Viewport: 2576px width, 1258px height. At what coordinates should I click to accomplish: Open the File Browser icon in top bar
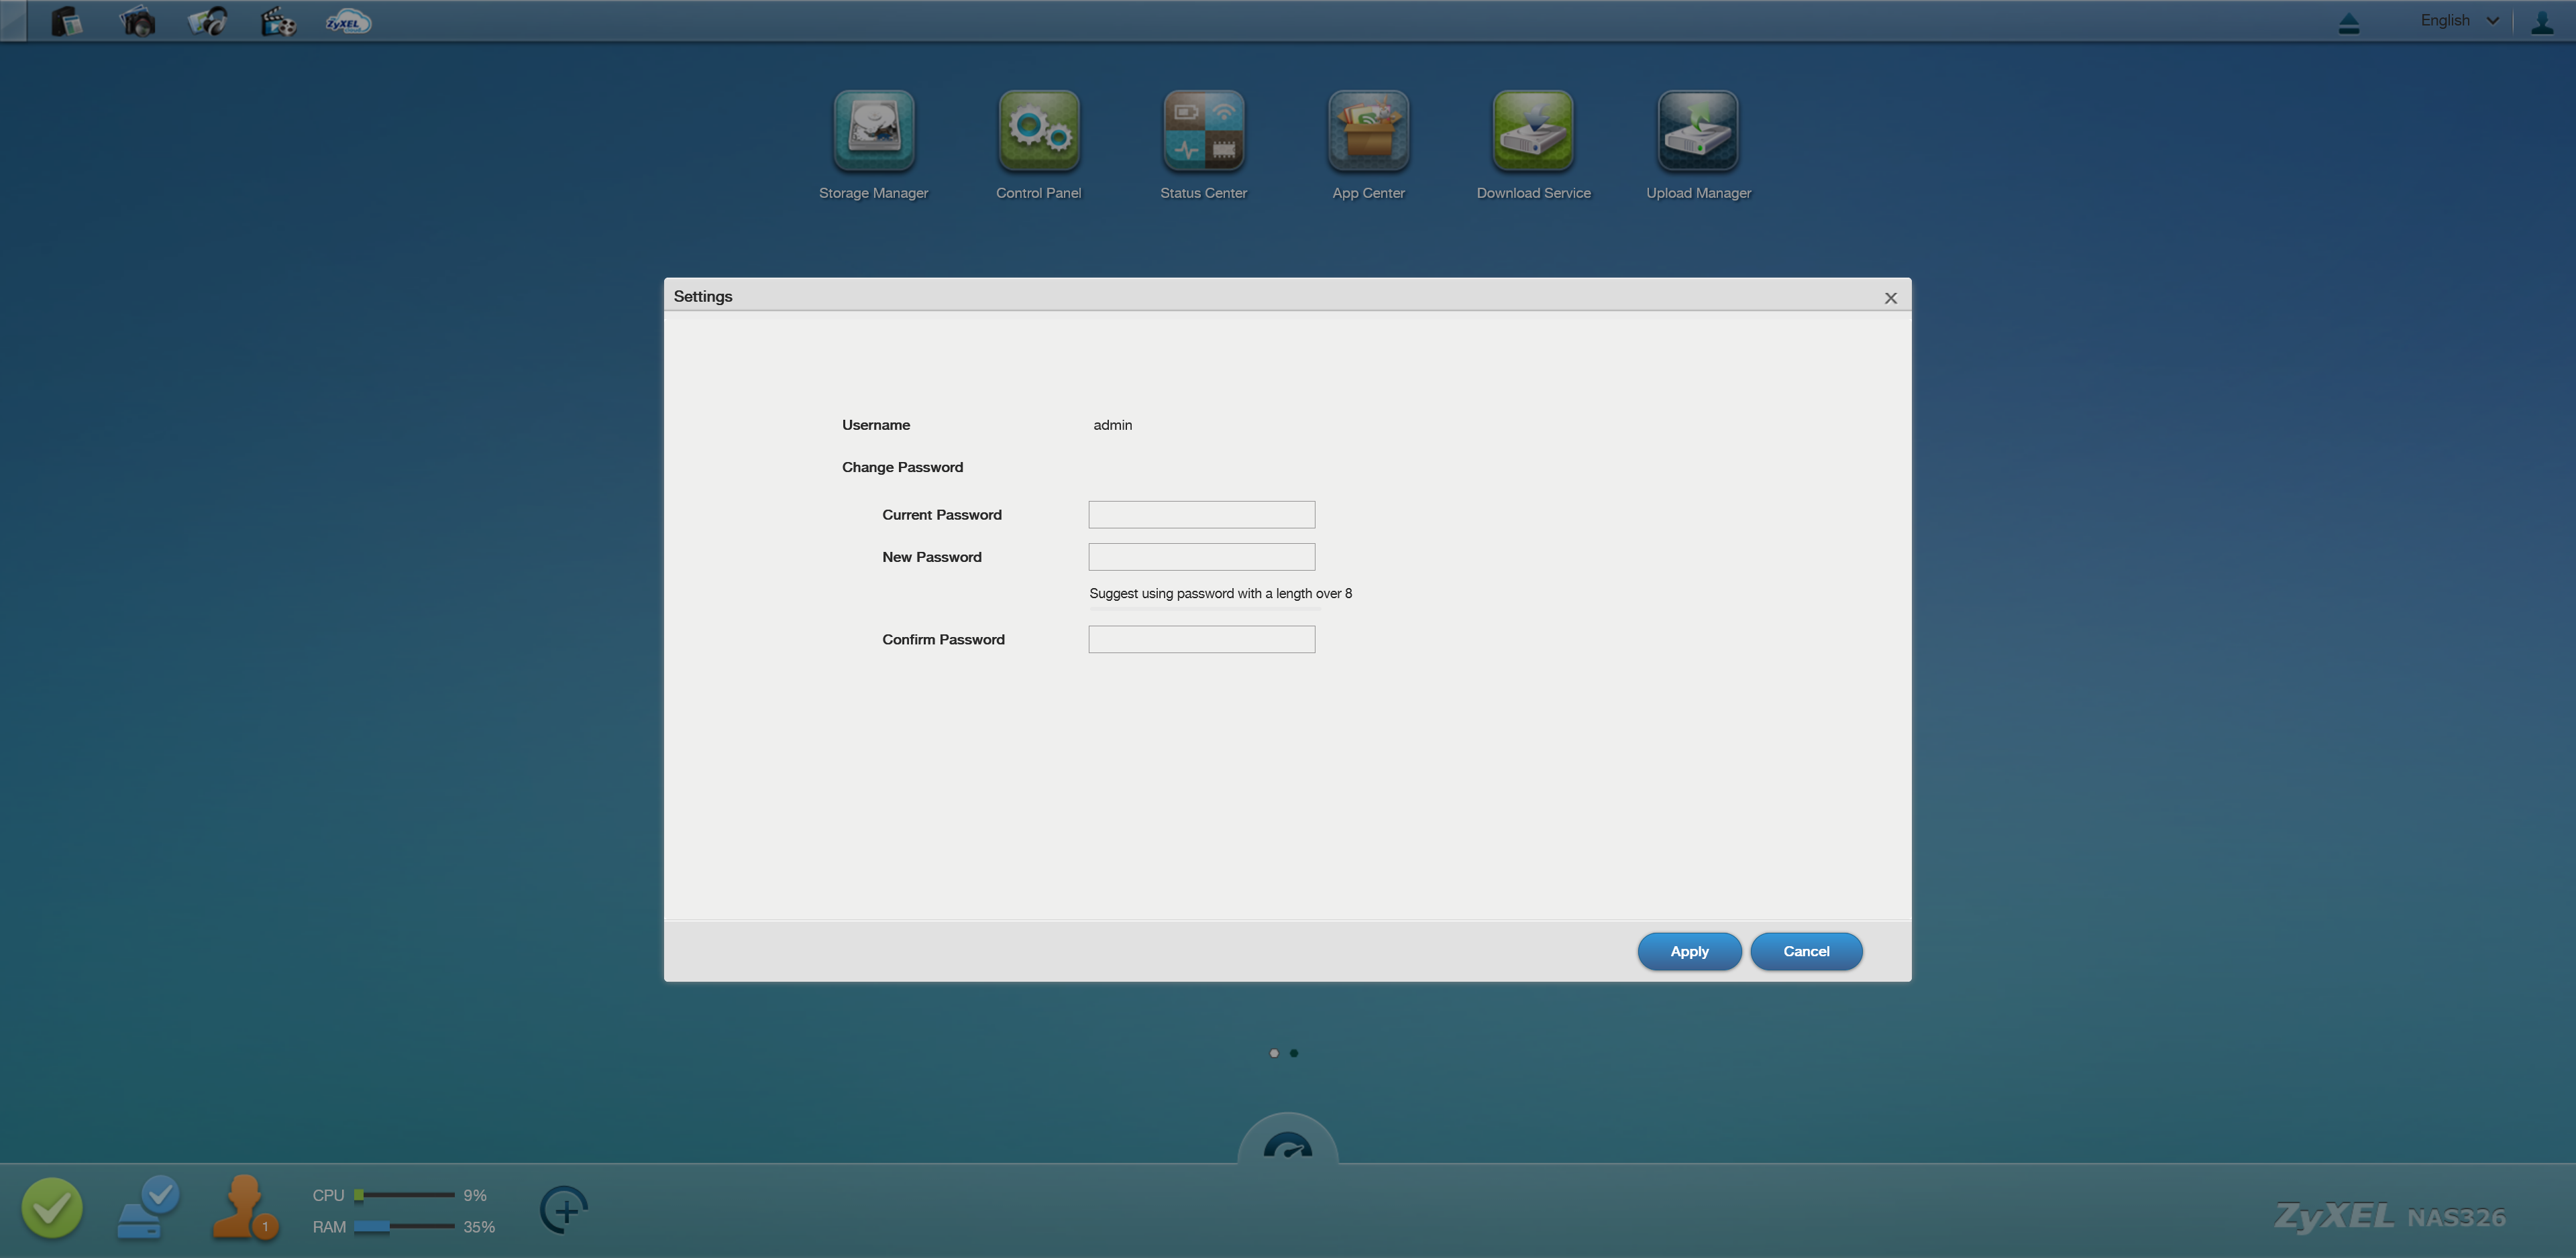[66, 21]
